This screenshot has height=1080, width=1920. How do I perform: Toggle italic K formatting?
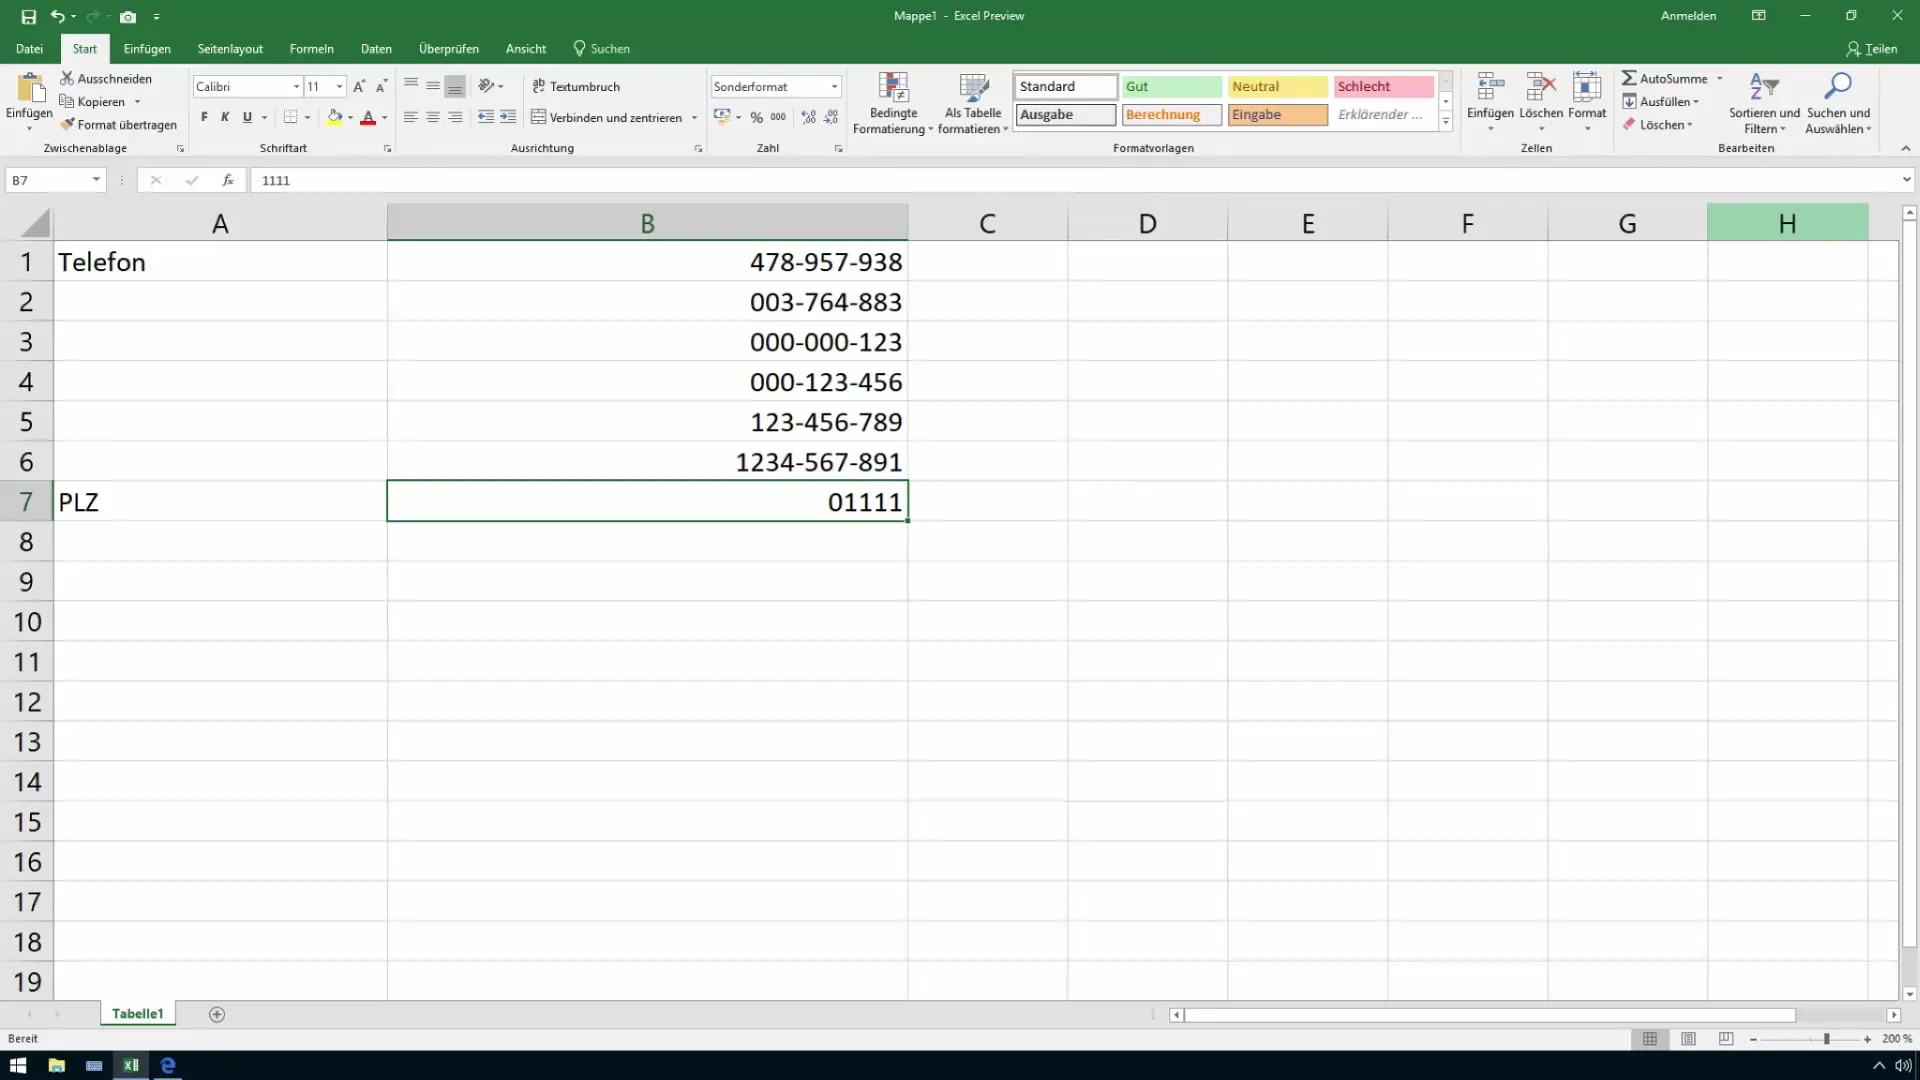pyautogui.click(x=225, y=117)
